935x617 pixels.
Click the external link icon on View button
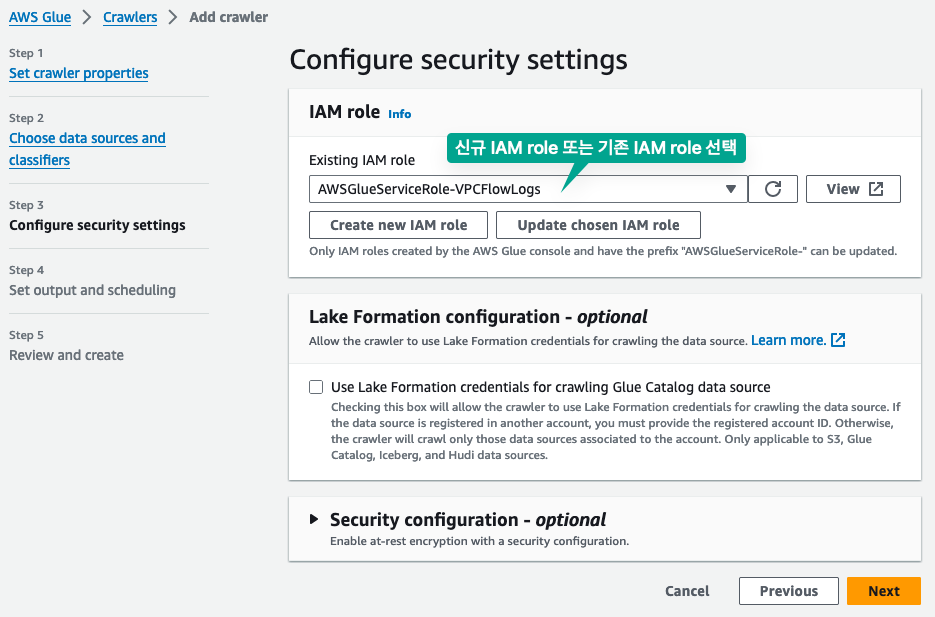pyautogui.click(x=876, y=189)
